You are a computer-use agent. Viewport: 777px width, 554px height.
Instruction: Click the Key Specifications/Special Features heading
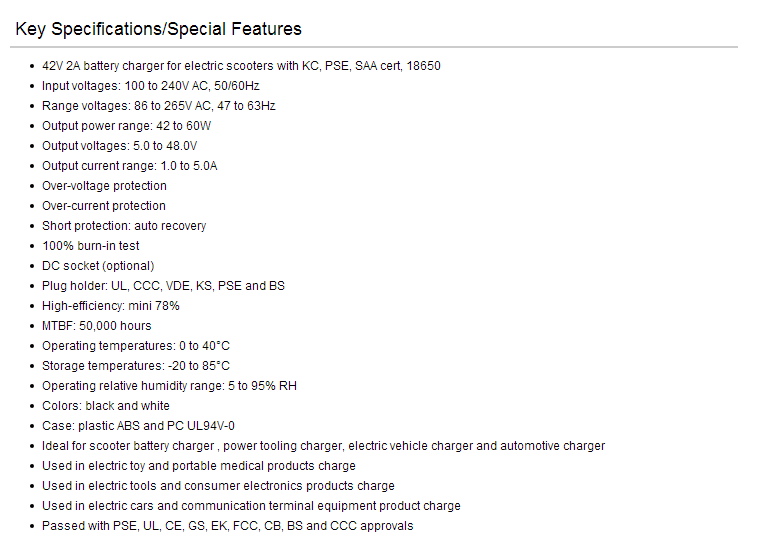point(159,29)
